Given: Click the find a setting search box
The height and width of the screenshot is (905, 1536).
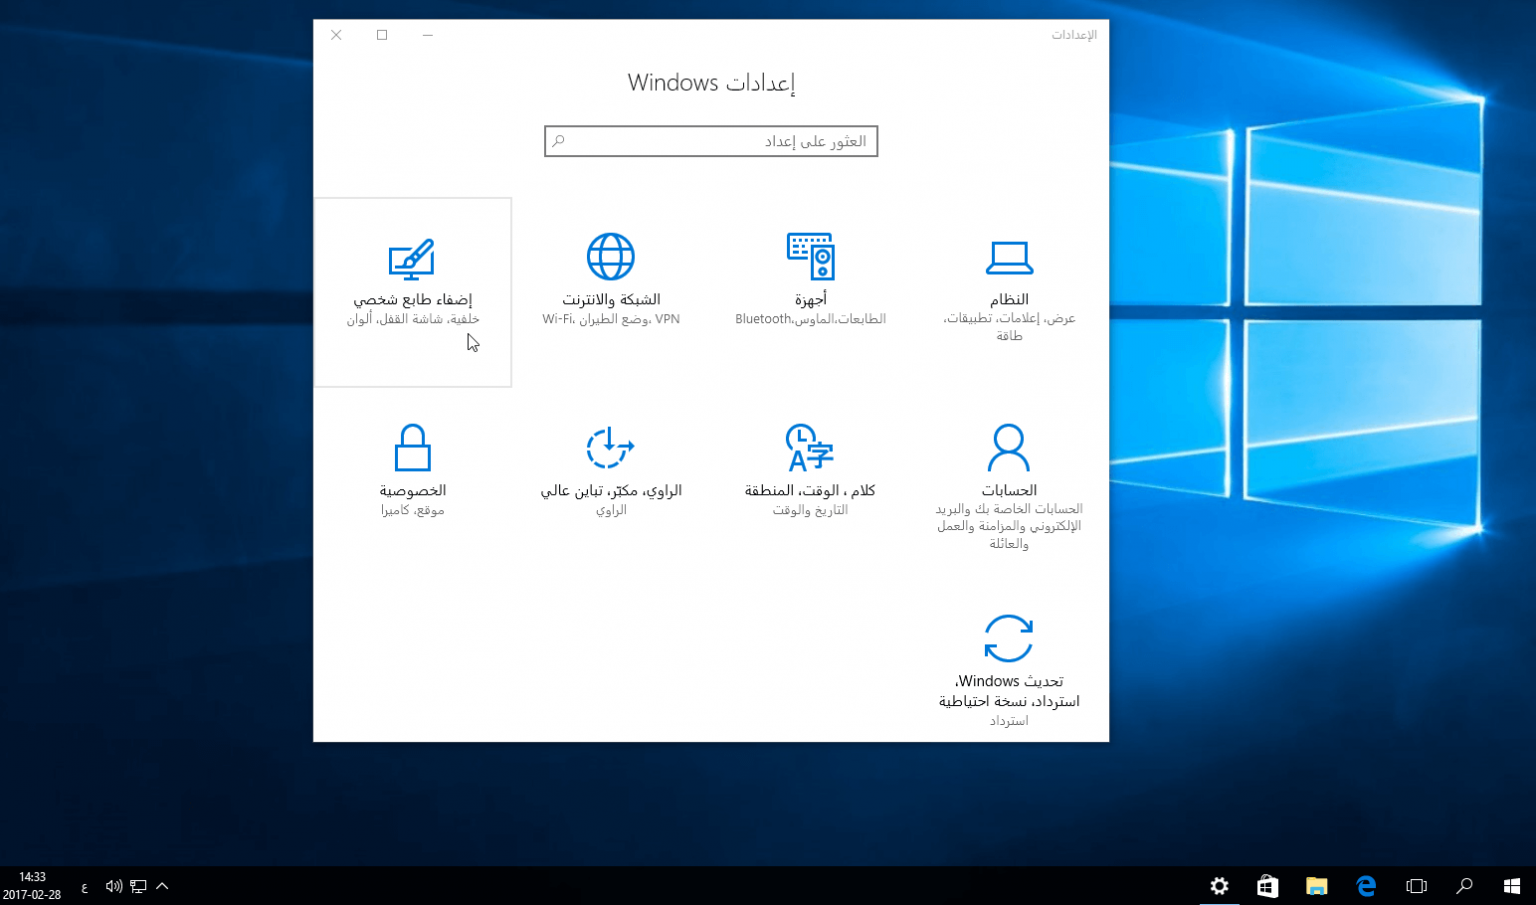Looking at the screenshot, I should pos(711,141).
